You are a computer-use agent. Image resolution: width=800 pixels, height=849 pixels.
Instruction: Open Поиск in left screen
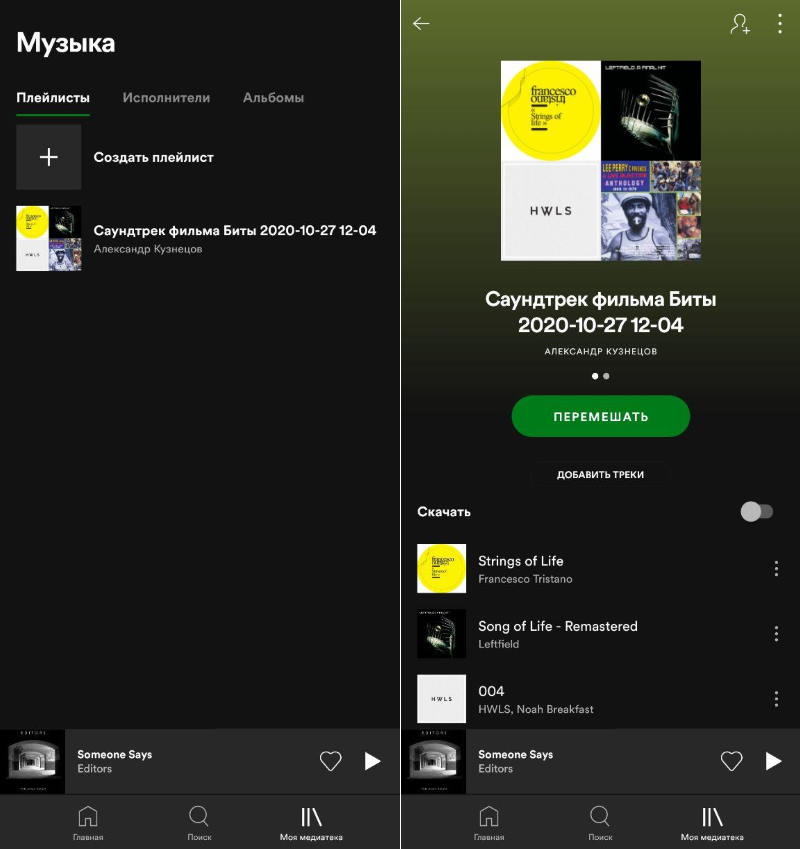(x=199, y=822)
